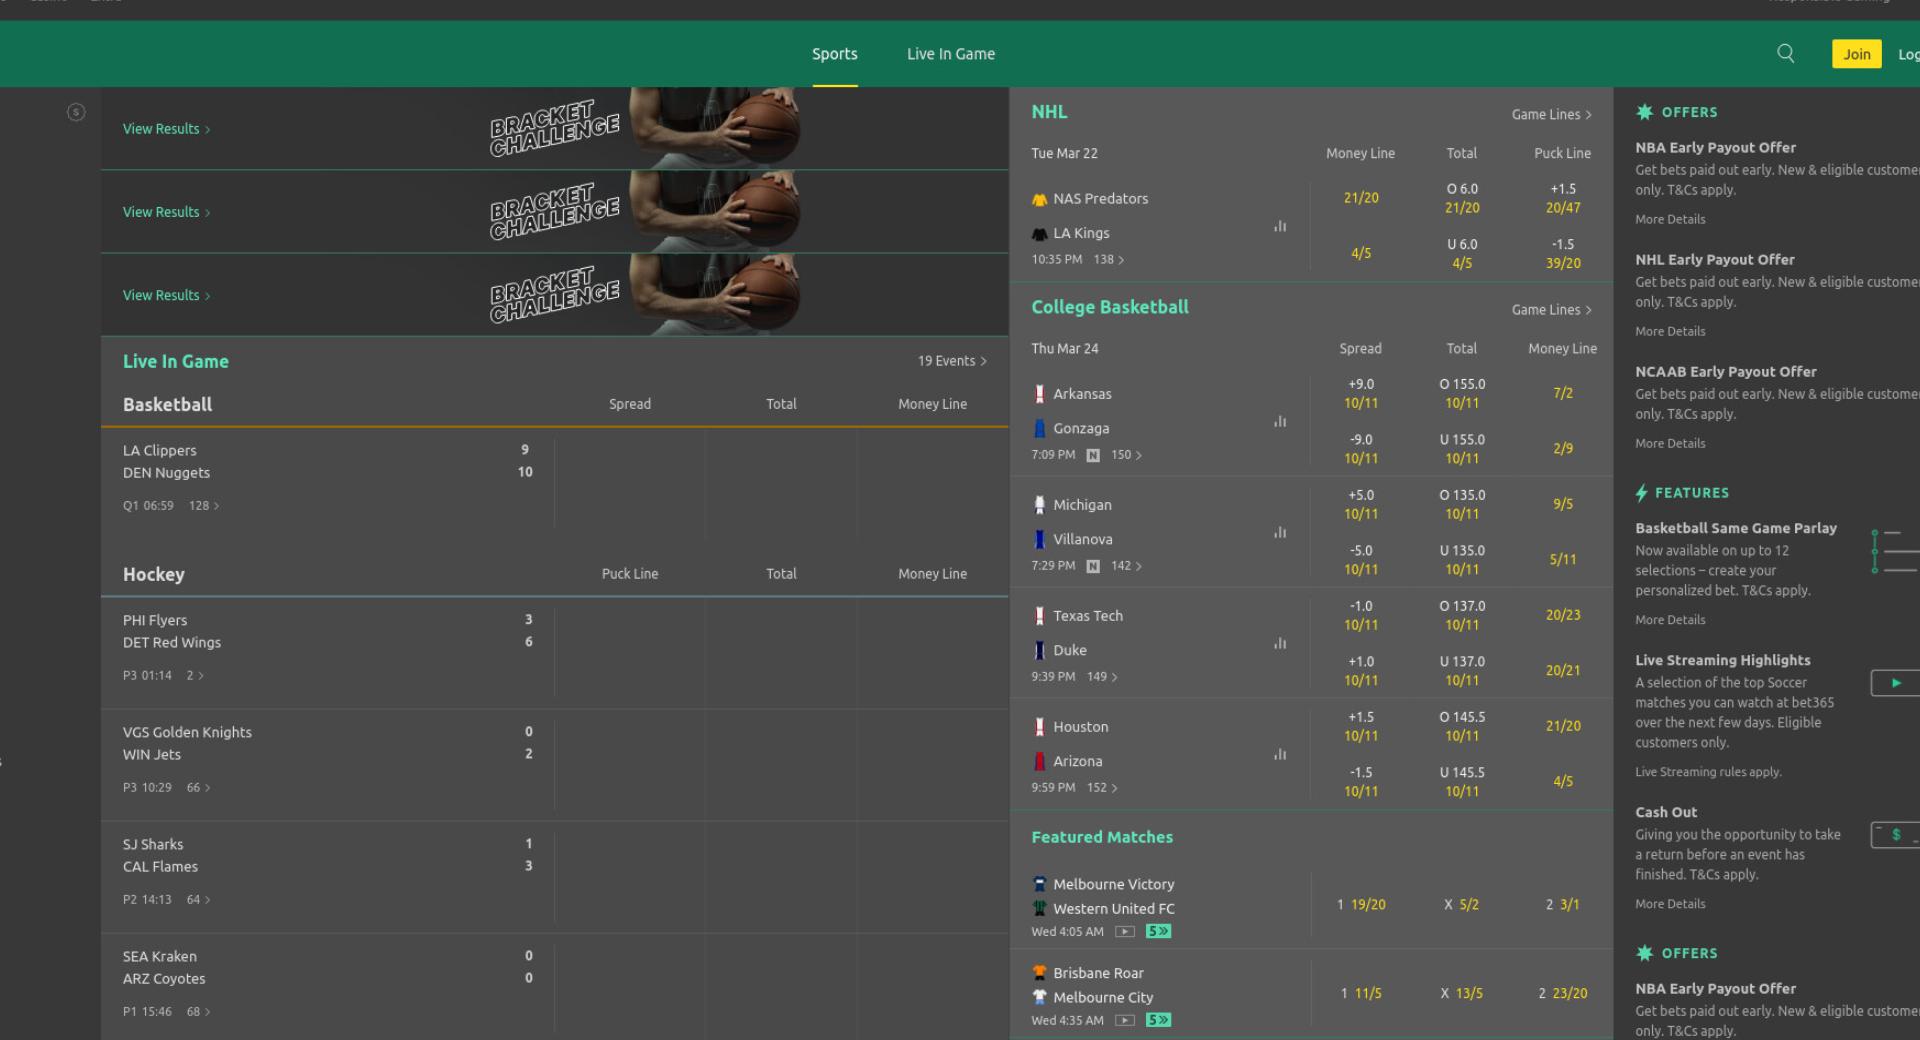Screen dimensions: 1920x1040
Task: Click neutral venue N icon for Arkansas game
Action: click(x=1093, y=455)
